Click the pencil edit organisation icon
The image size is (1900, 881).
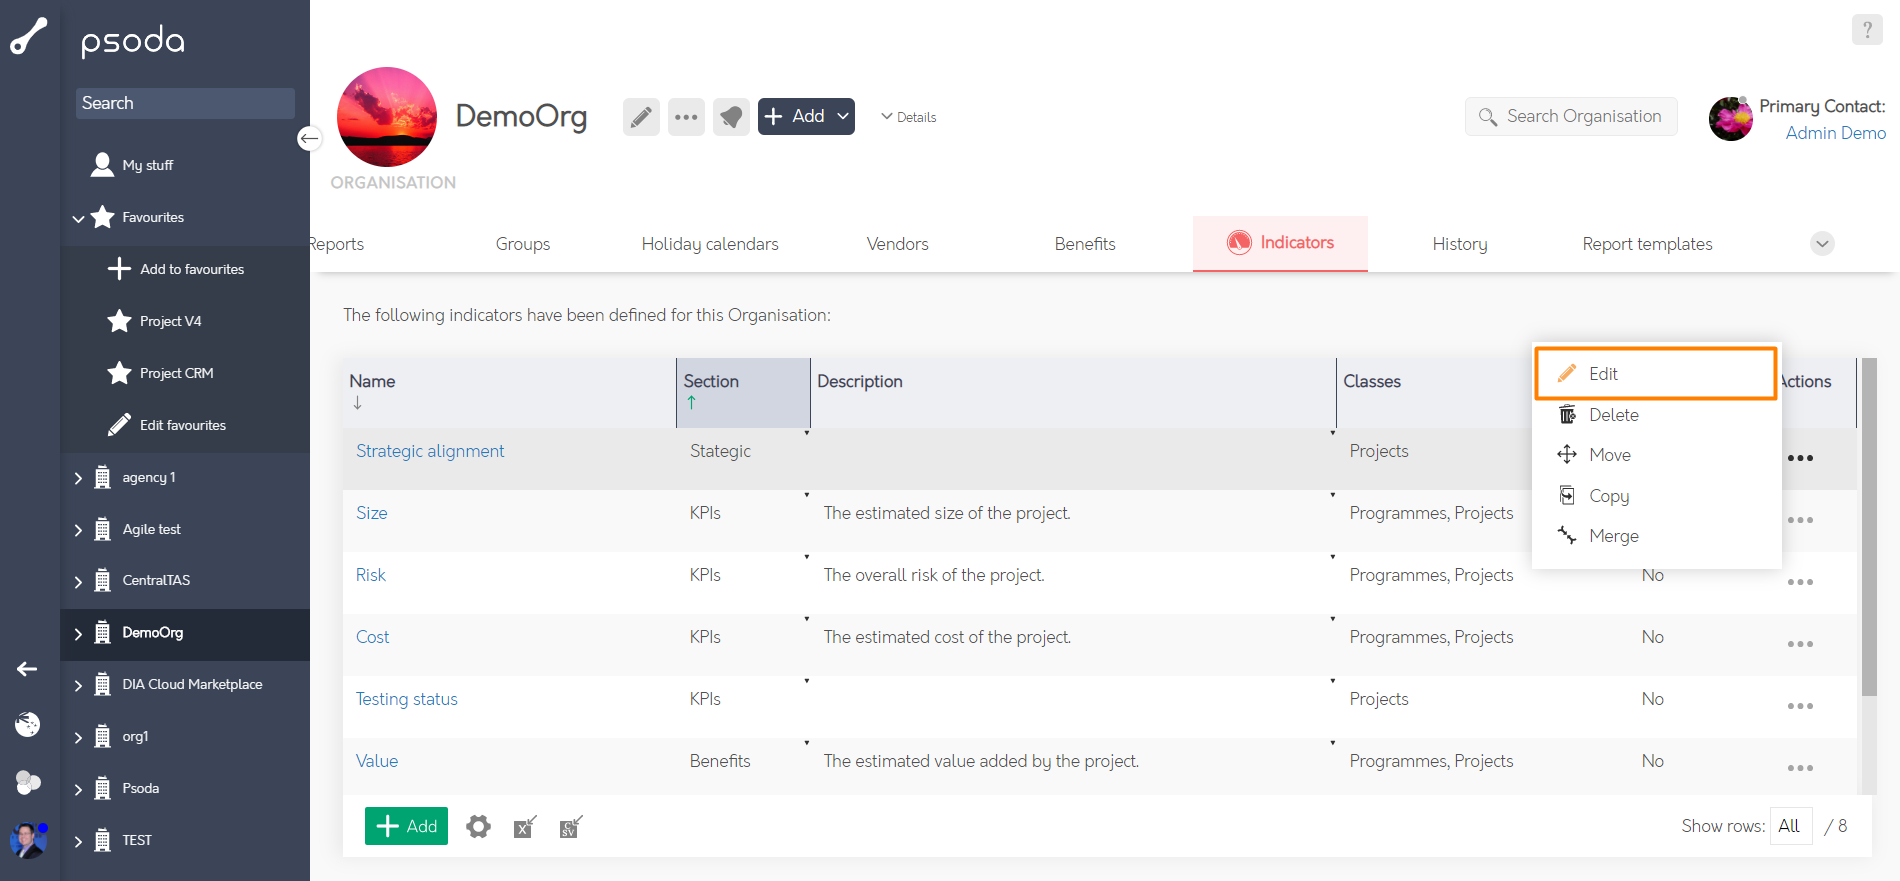(641, 117)
